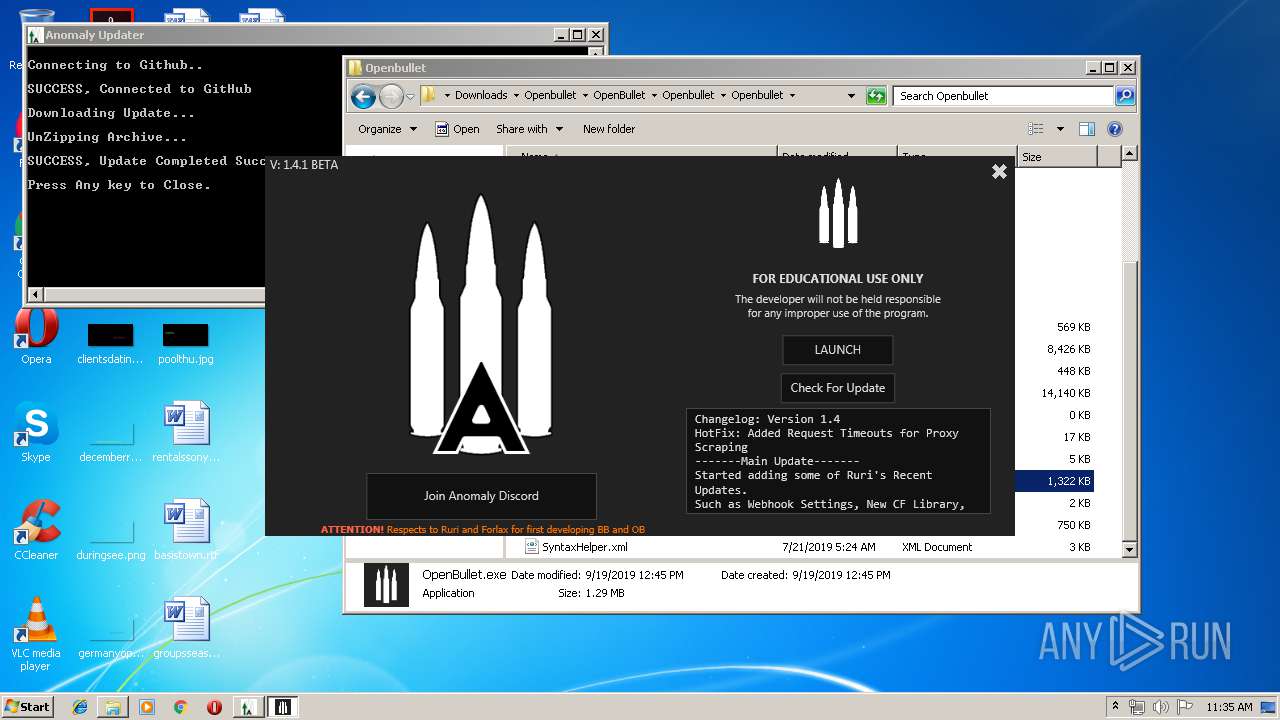Screen dimensions: 1280x720
Task: Click scroll left arrow in Anomaly Updater console
Action: coord(36,295)
